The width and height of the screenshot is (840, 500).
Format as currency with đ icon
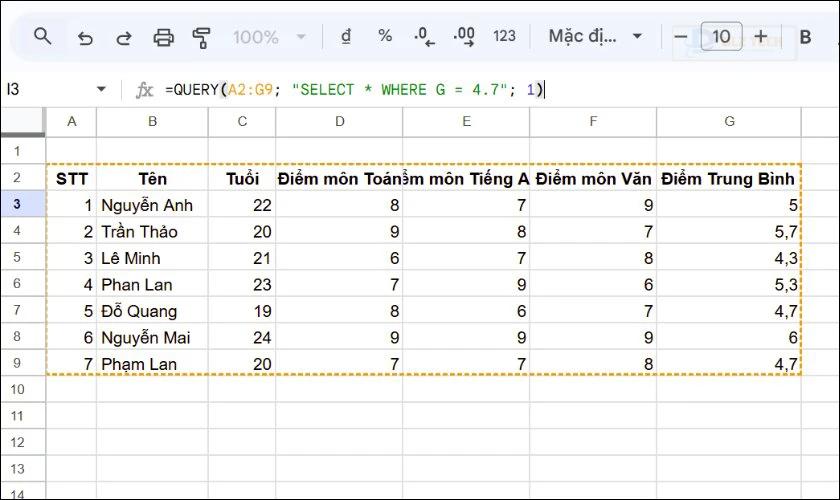[346, 36]
